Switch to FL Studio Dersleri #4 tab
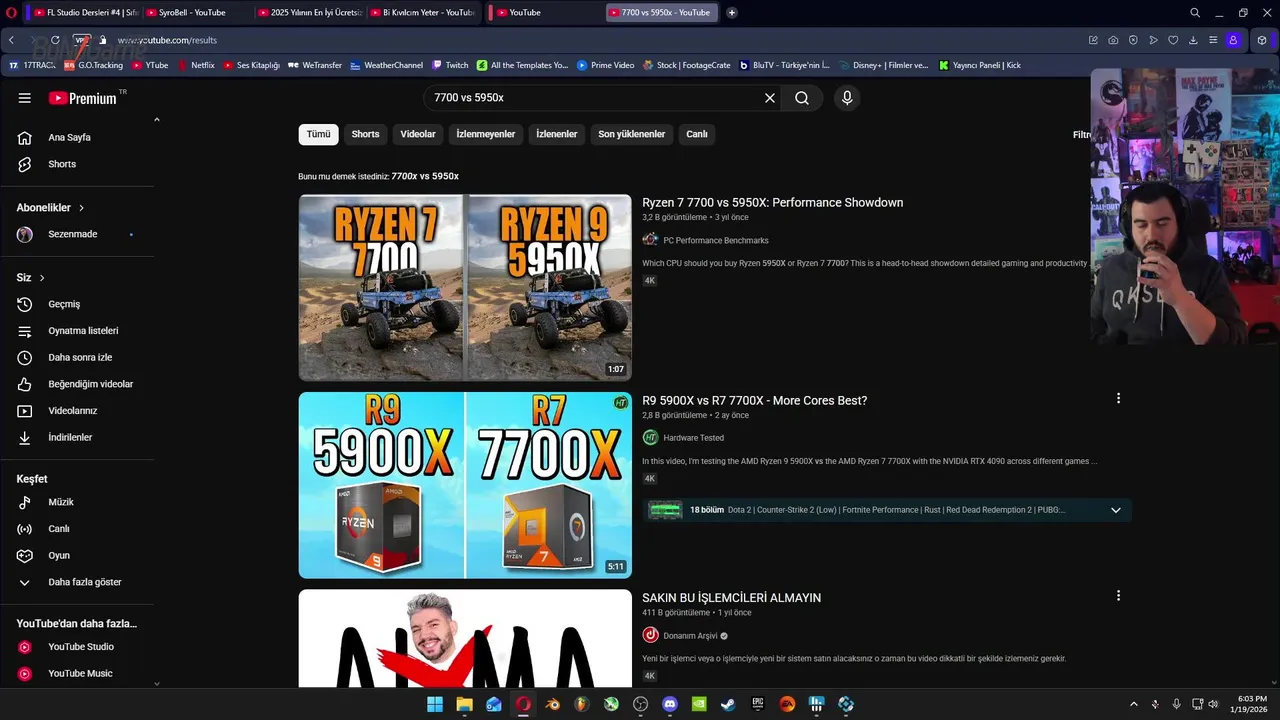This screenshot has width=1280, height=720. [x=84, y=12]
